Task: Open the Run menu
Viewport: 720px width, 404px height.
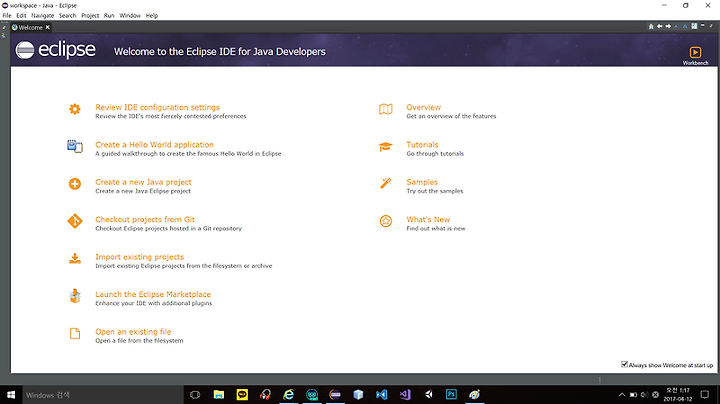Action: (109, 16)
